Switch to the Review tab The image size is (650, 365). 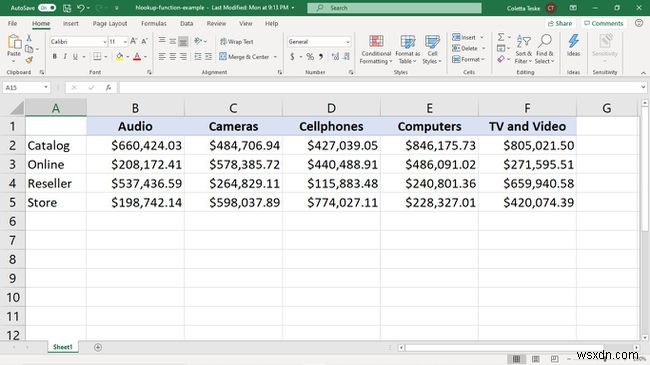[x=216, y=23]
